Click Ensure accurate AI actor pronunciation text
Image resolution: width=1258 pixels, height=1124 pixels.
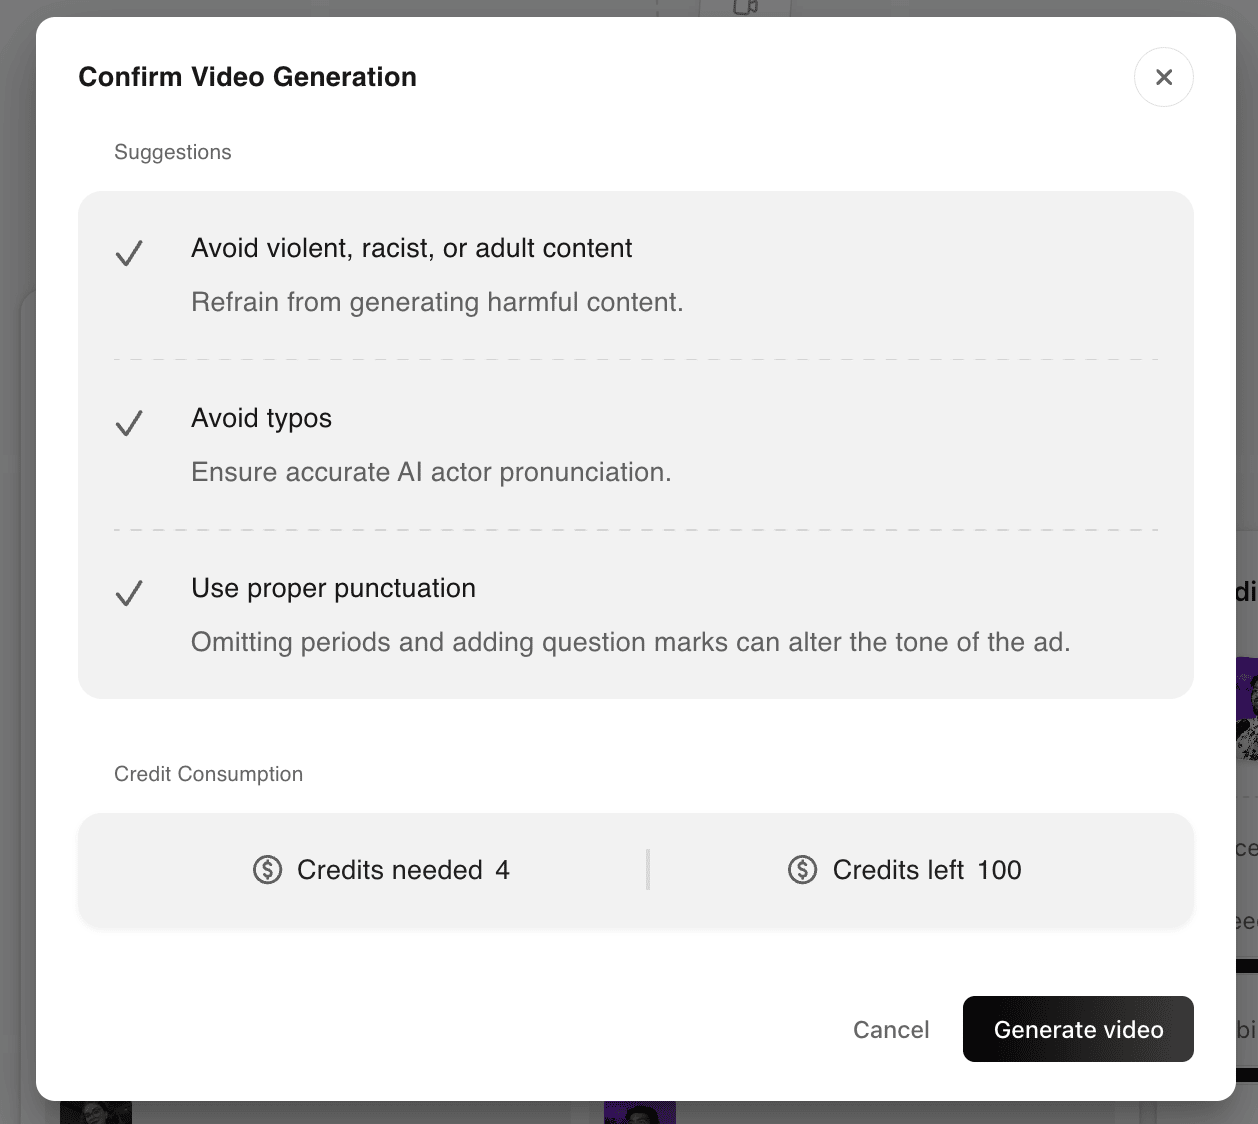(431, 472)
